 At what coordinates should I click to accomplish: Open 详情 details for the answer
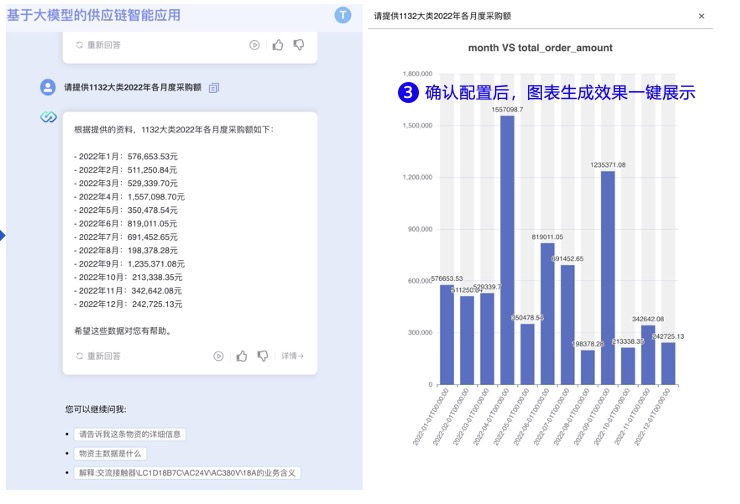point(292,356)
